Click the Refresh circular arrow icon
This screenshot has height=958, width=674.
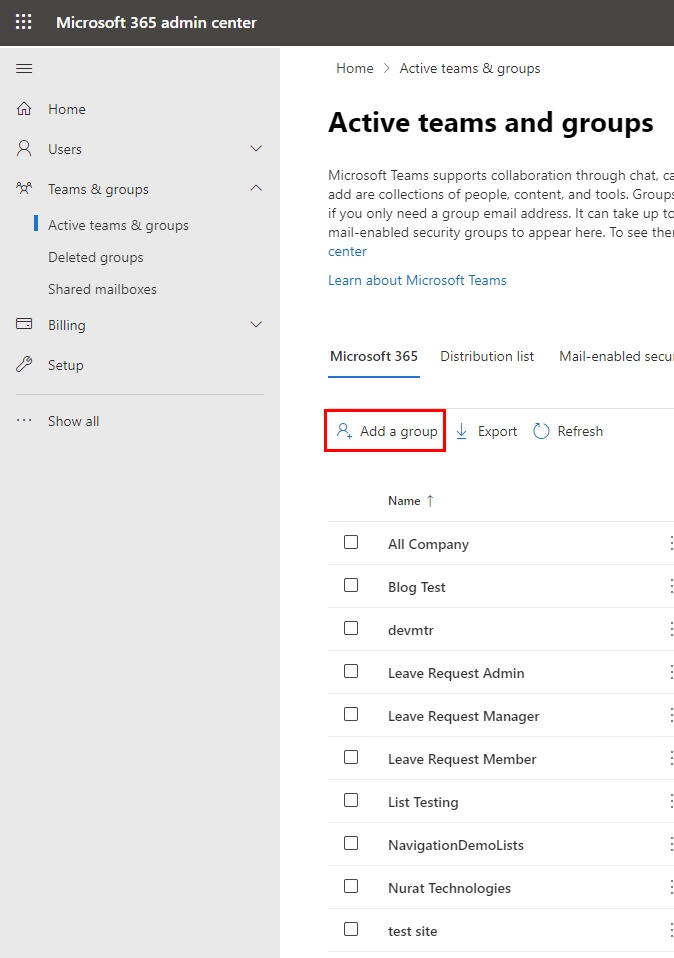(541, 431)
